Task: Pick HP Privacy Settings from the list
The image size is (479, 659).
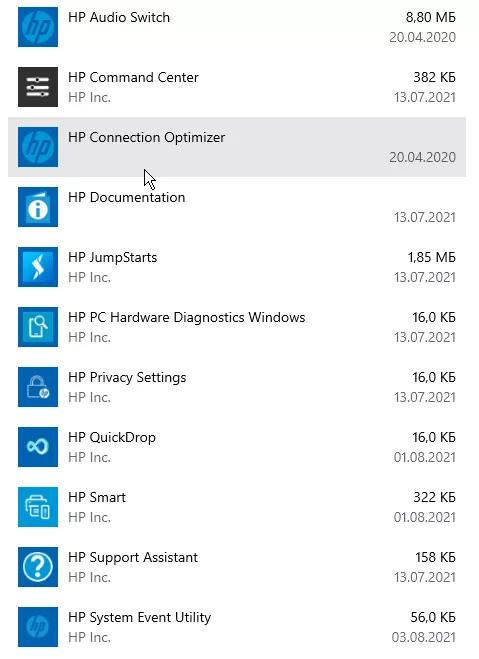Action: (x=237, y=387)
